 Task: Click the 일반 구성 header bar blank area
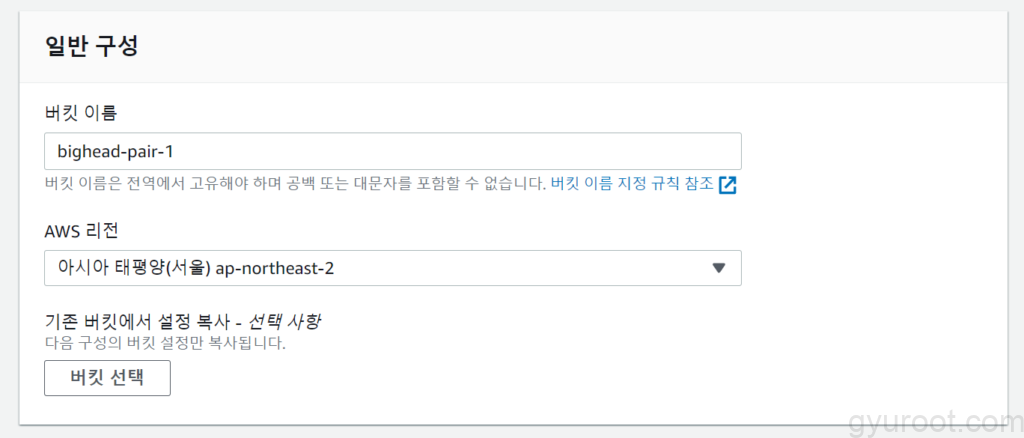tap(600, 45)
